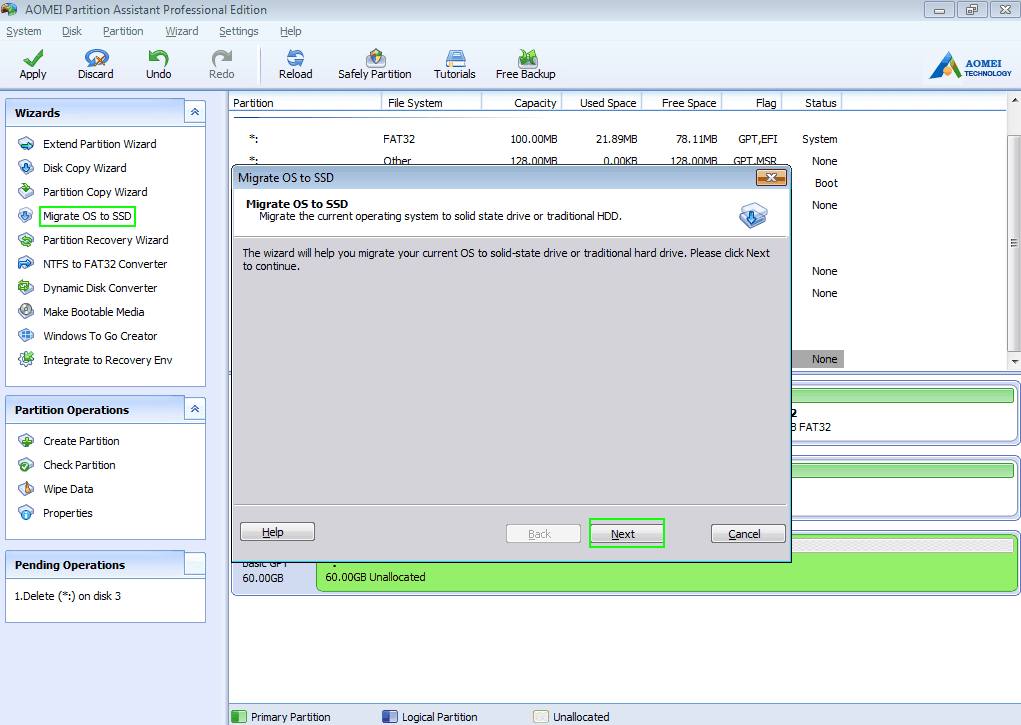Open the Partition Copy Wizard link
This screenshot has height=725, width=1021.
click(95, 192)
